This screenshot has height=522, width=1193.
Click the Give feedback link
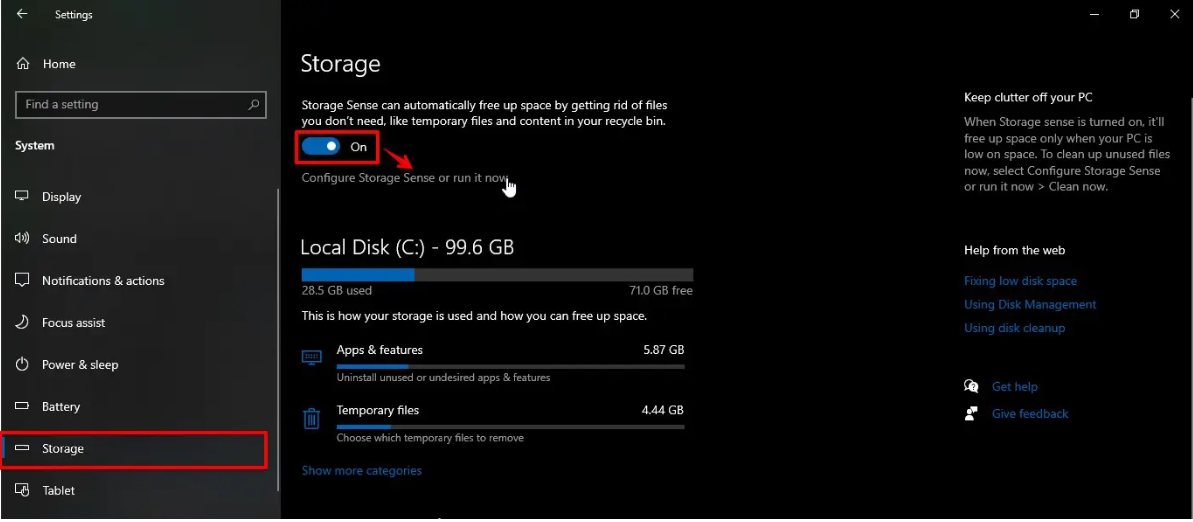tap(1030, 414)
